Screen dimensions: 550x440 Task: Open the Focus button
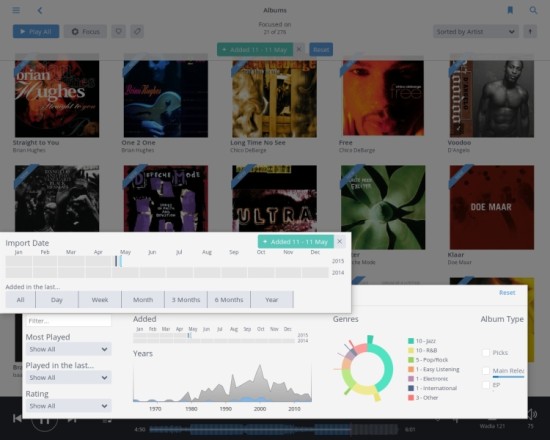(85, 32)
